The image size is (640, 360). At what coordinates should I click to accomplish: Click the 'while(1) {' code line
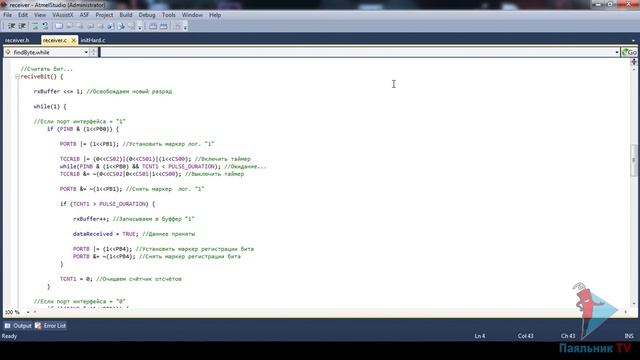point(50,107)
